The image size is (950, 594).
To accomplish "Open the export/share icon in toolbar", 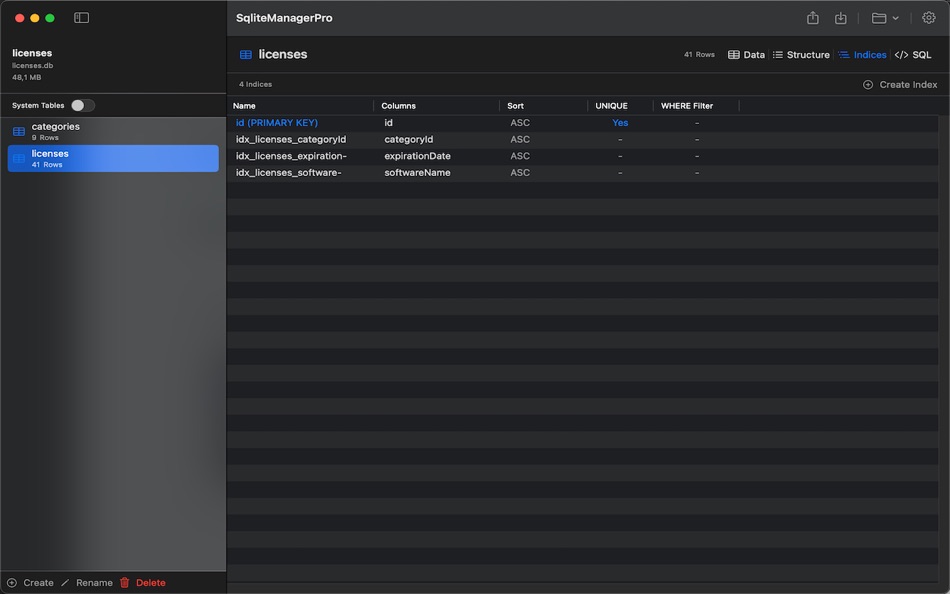I will pos(814,16).
